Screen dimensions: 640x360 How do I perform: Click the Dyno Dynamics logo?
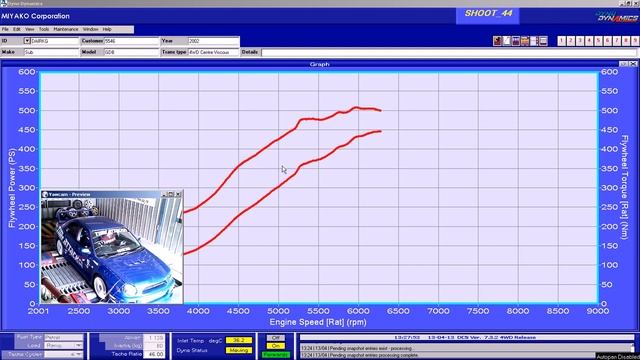coord(617,17)
